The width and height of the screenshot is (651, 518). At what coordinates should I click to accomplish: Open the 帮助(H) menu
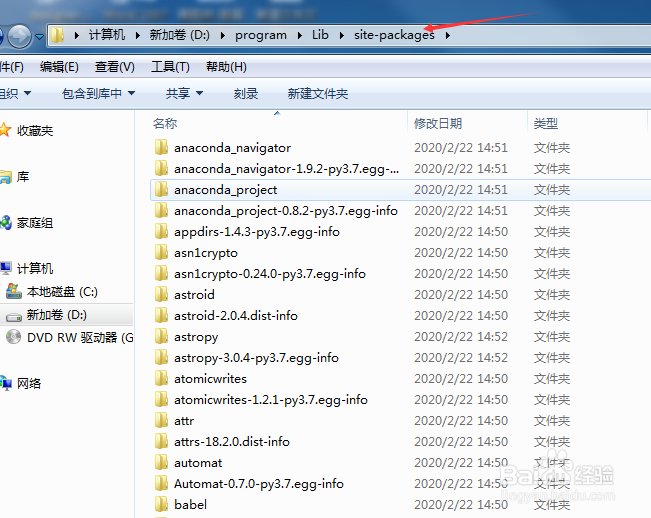(226, 67)
